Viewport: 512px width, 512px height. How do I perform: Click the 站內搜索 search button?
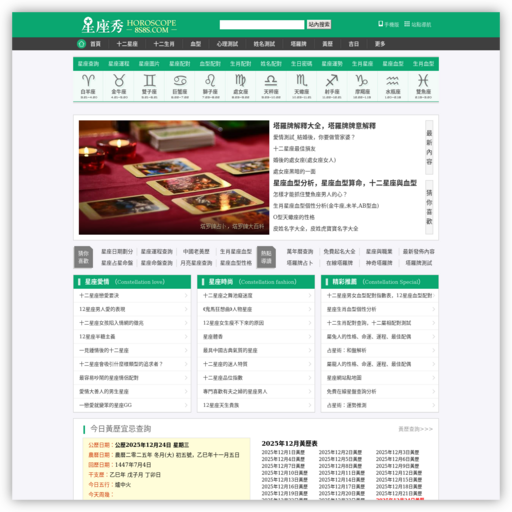click(319, 24)
